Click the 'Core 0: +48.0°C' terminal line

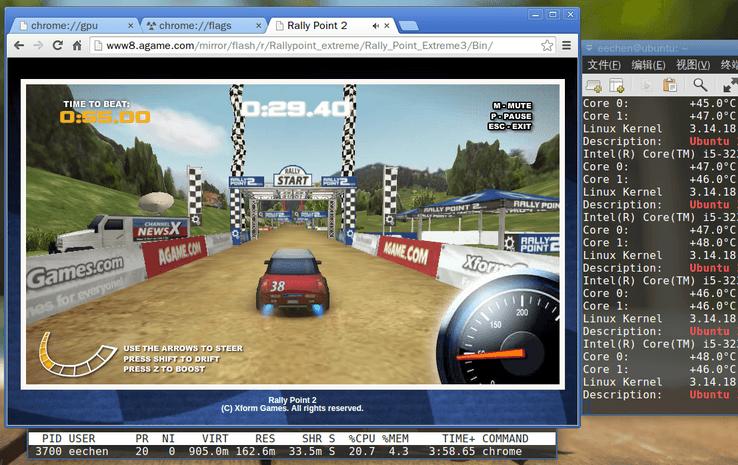659,357
